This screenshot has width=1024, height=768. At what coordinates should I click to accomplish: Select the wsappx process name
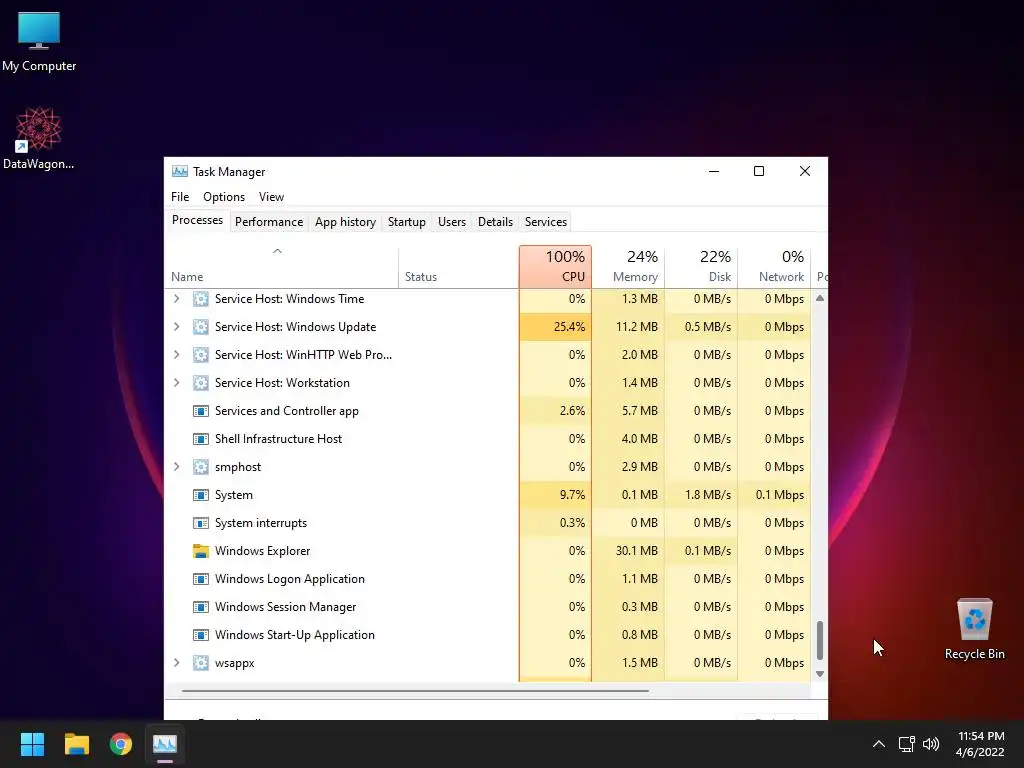234,664
